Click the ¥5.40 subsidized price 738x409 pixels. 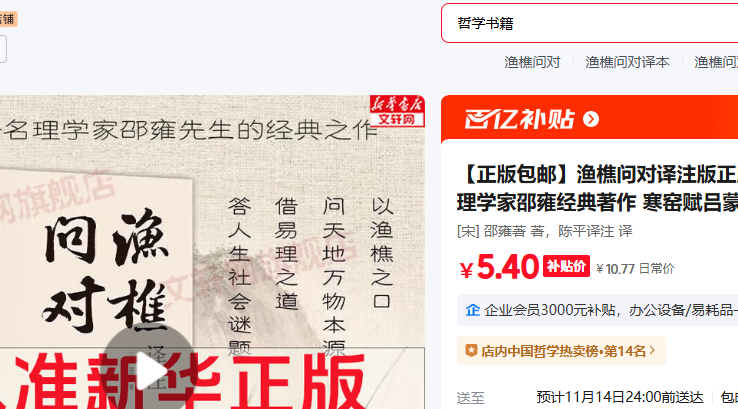click(x=499, y=267)
